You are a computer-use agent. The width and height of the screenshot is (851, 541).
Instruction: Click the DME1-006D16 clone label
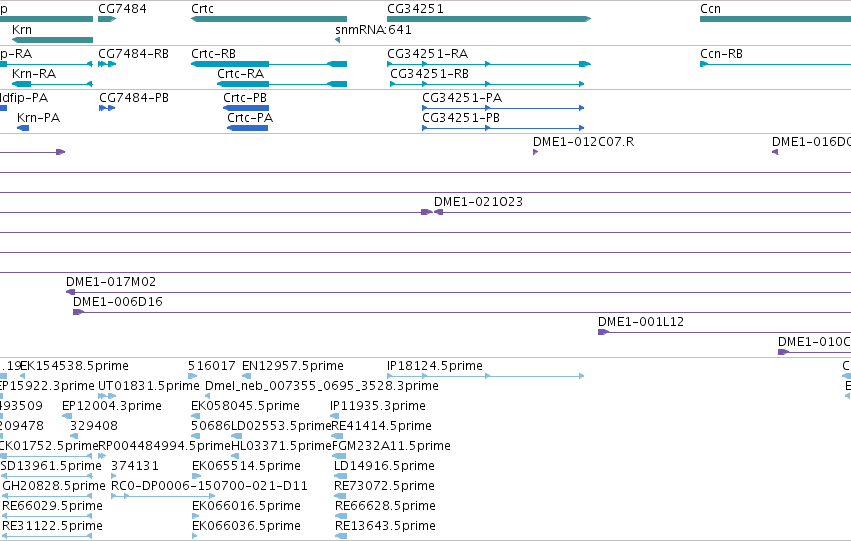(x=118, y=302)
